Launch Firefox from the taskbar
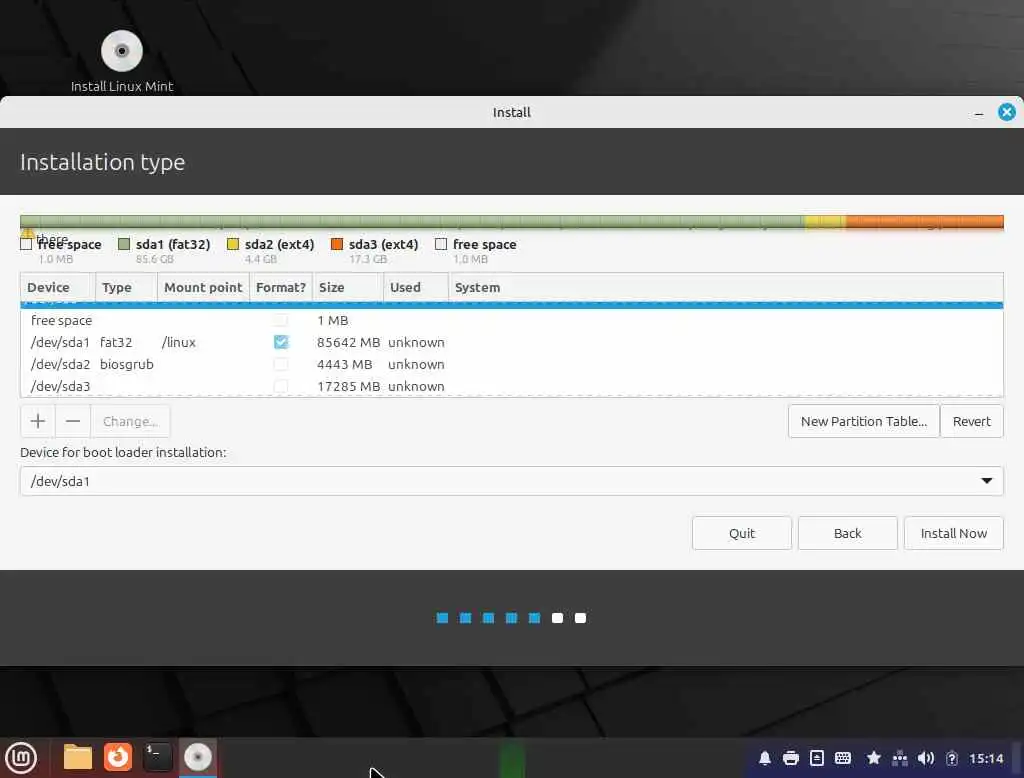Viewport: 1024px width, 778px height. pos(118,758)
